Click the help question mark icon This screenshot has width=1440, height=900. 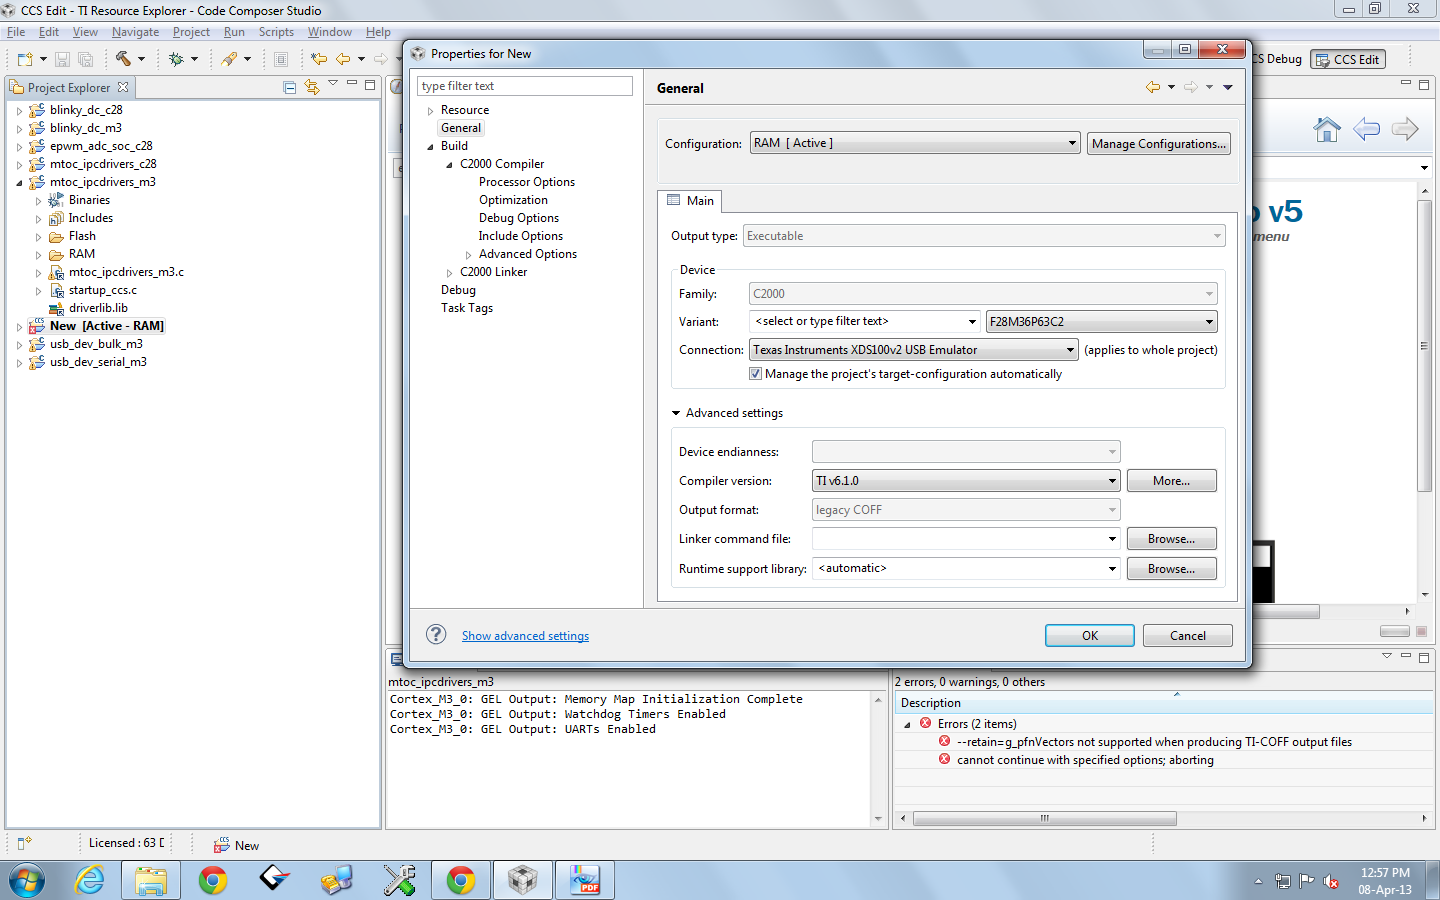coord(436,635)
